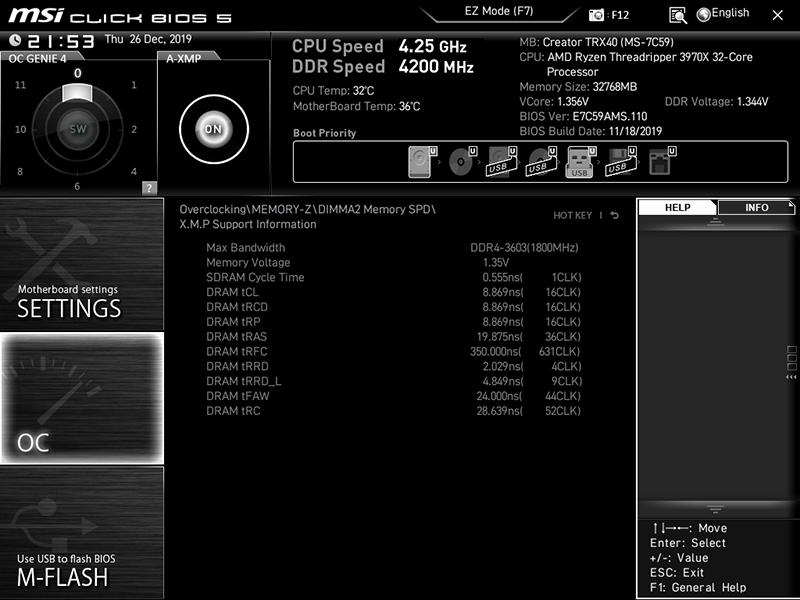The width and height of the screenshot is (800, 600).
Task: Select the DRAM tRCD row
Action: tap(393, 307)
